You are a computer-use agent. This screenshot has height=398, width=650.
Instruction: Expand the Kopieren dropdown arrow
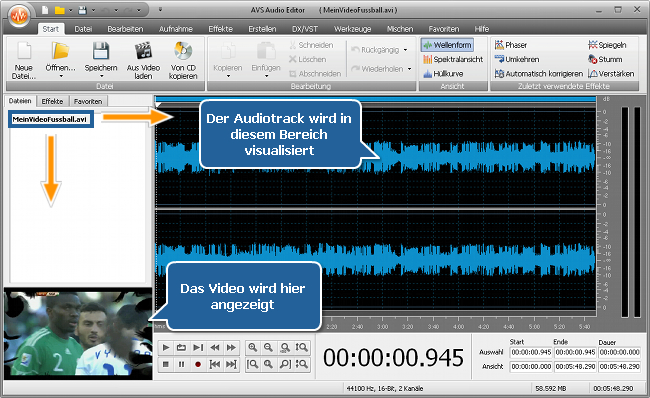coord(228,76)
